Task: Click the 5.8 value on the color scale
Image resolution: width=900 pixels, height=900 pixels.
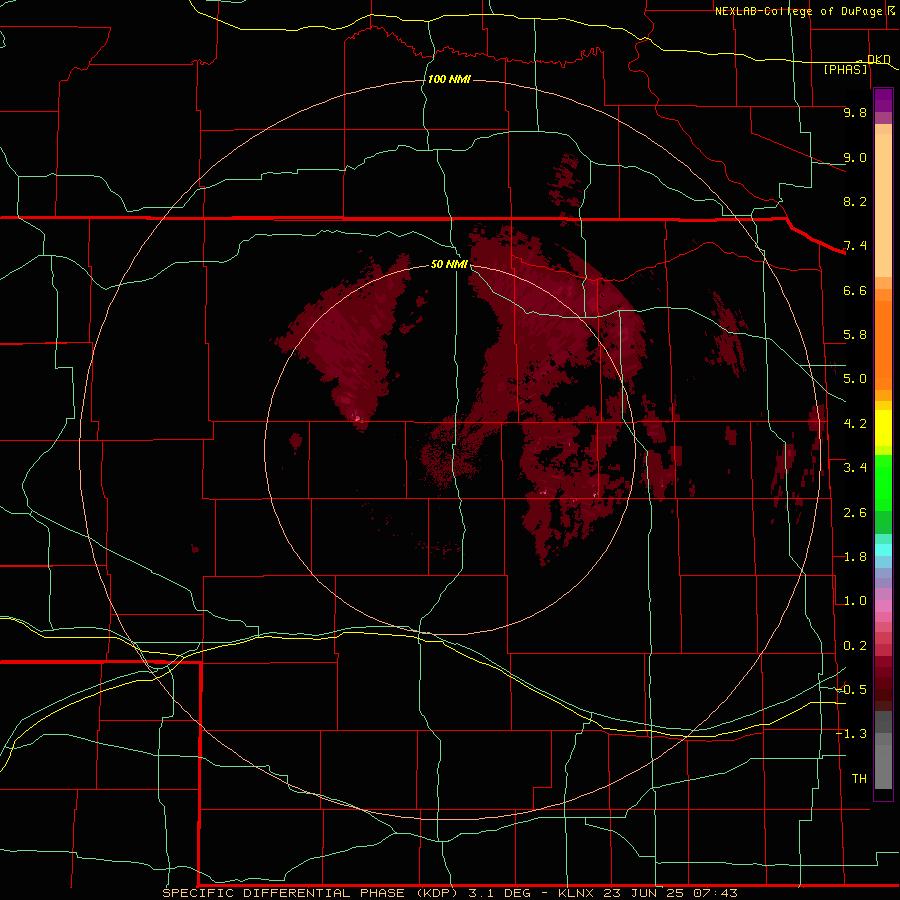Action: point(855,335)
